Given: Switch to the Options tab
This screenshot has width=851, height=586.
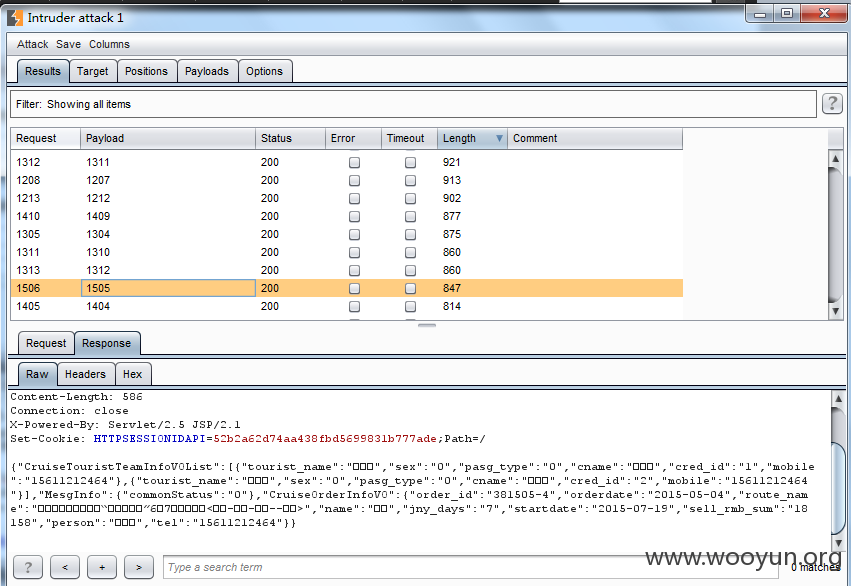Looking at the screenshot, I should pyautogui.click(x=265, y=71).
